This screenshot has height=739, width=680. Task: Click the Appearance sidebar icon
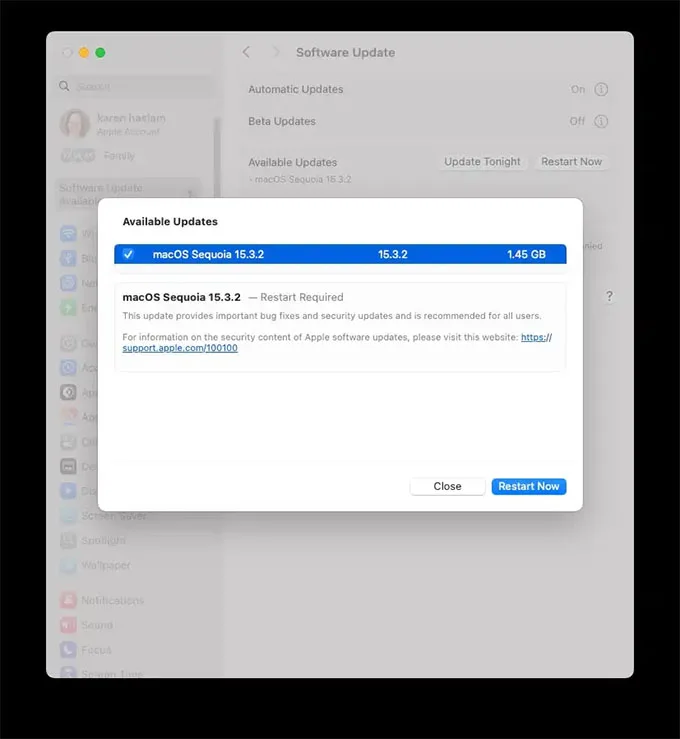click(x=68, y=392)
